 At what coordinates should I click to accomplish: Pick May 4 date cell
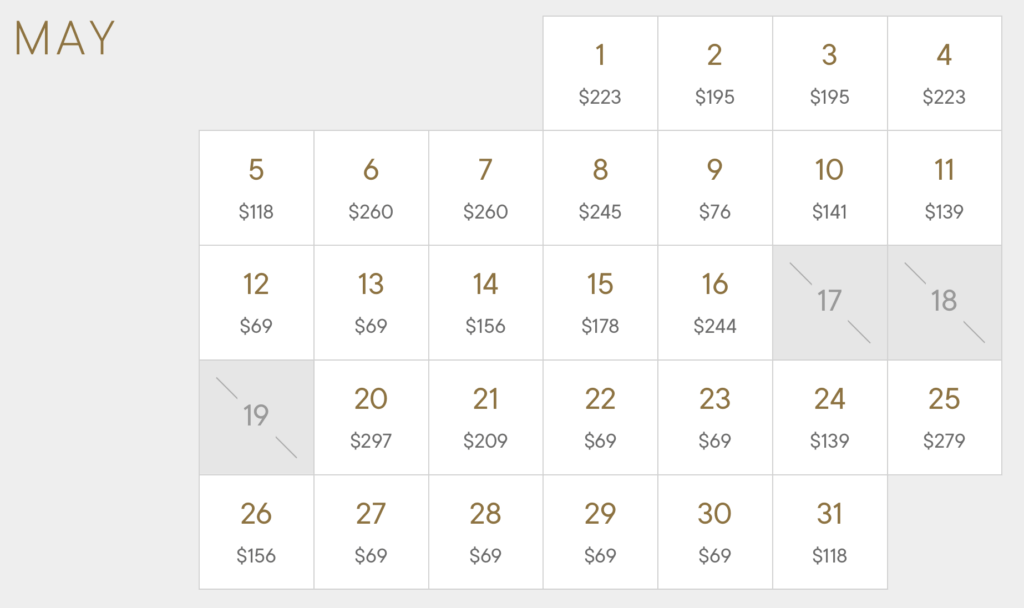[944, 73]
